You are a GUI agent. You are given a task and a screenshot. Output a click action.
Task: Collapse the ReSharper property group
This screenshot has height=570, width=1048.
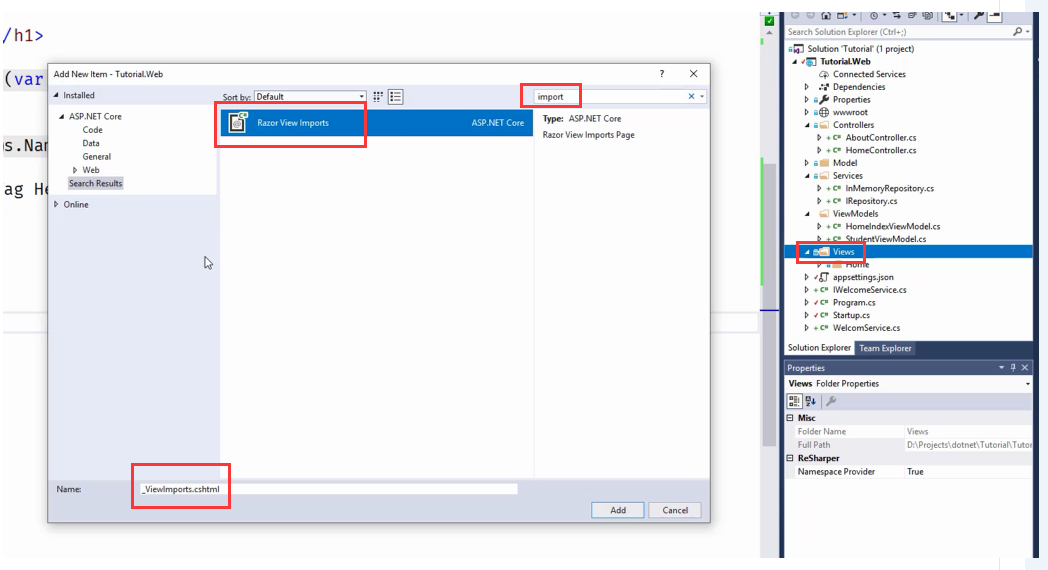pos(790,458)
